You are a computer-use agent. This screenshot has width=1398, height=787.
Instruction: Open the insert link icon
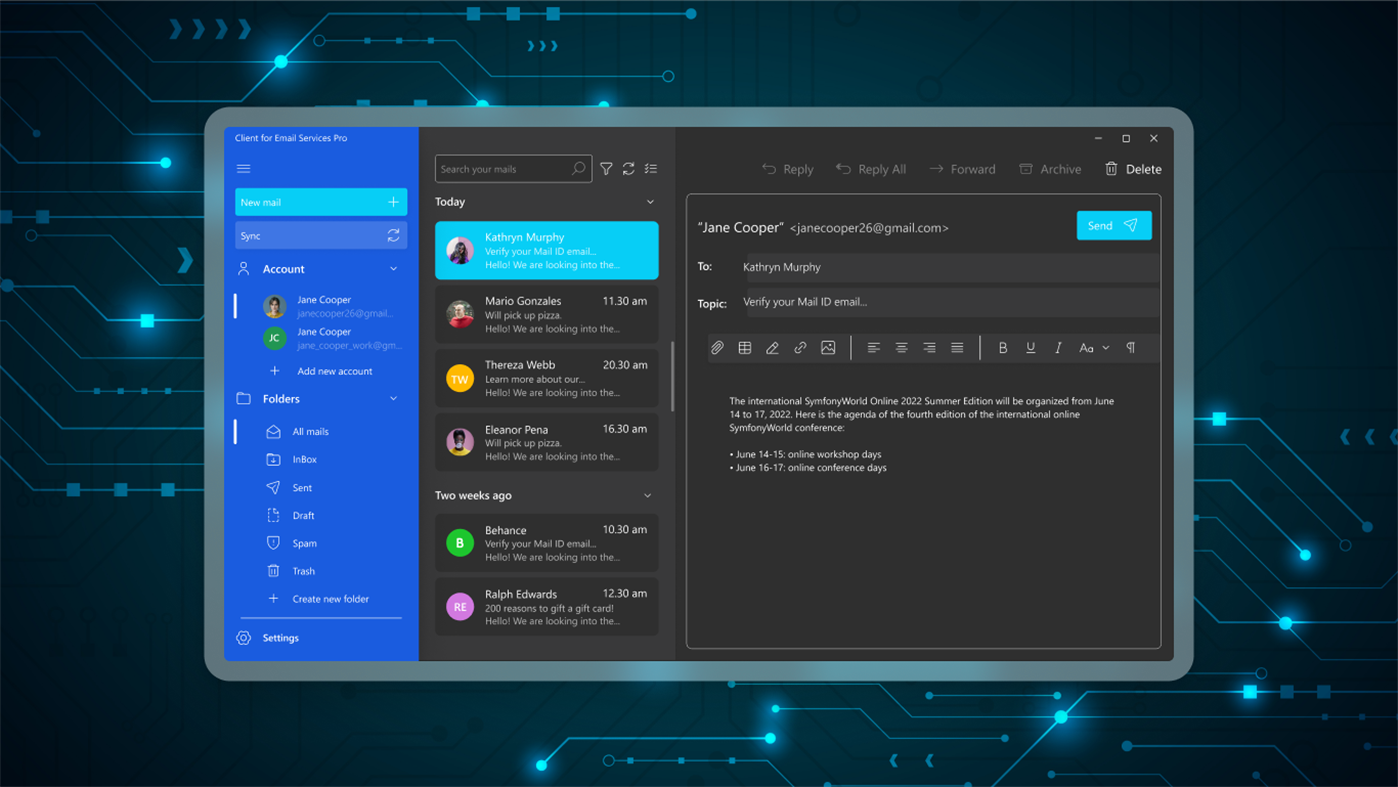[x=800, y=347]
